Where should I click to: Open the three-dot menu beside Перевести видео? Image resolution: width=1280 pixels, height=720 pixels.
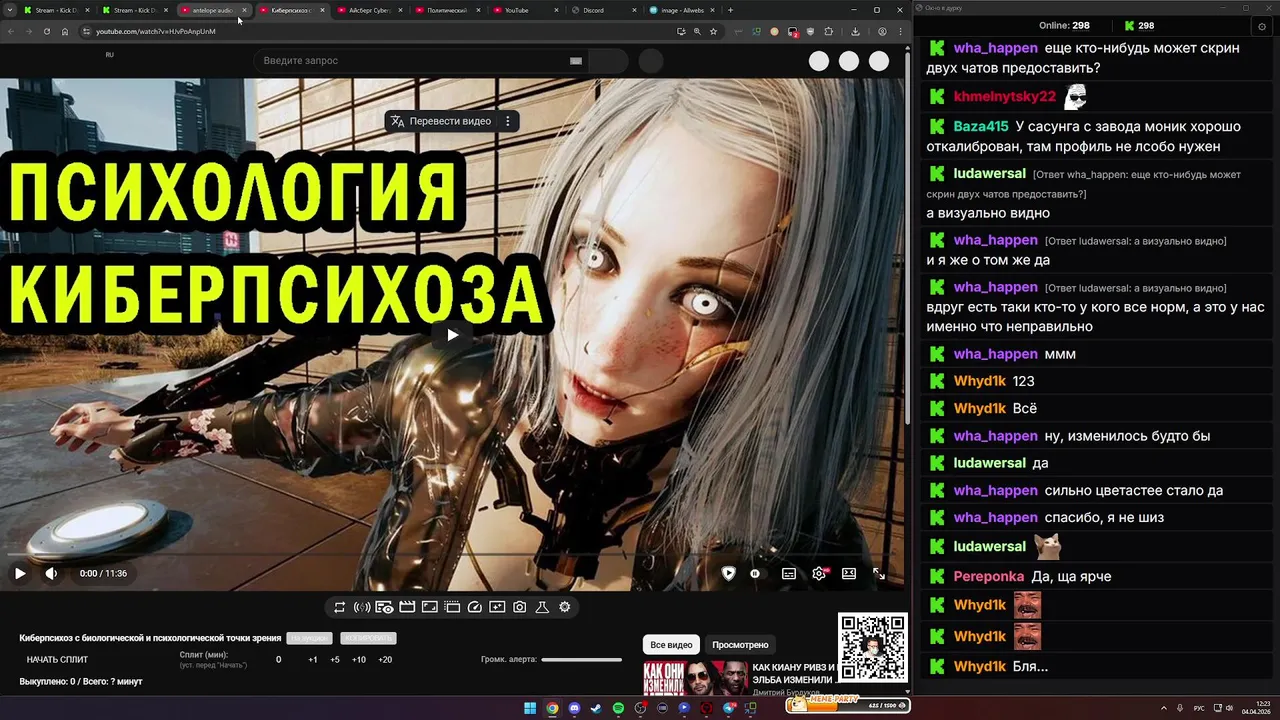pos(508,121)
